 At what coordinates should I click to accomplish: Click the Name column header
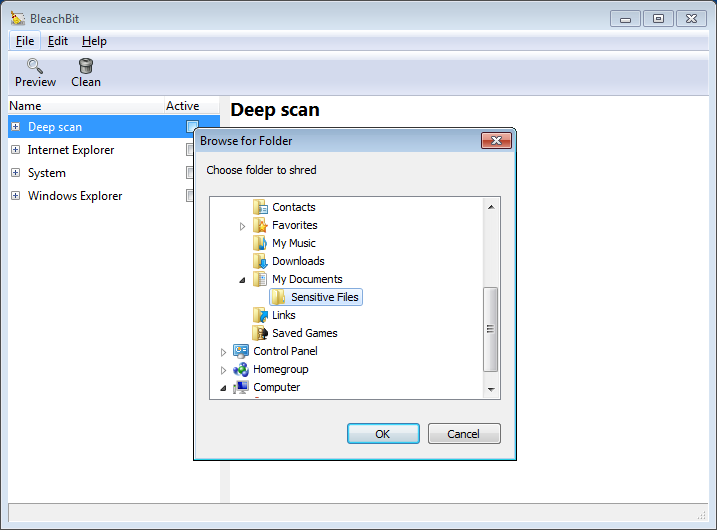[86, 106]
